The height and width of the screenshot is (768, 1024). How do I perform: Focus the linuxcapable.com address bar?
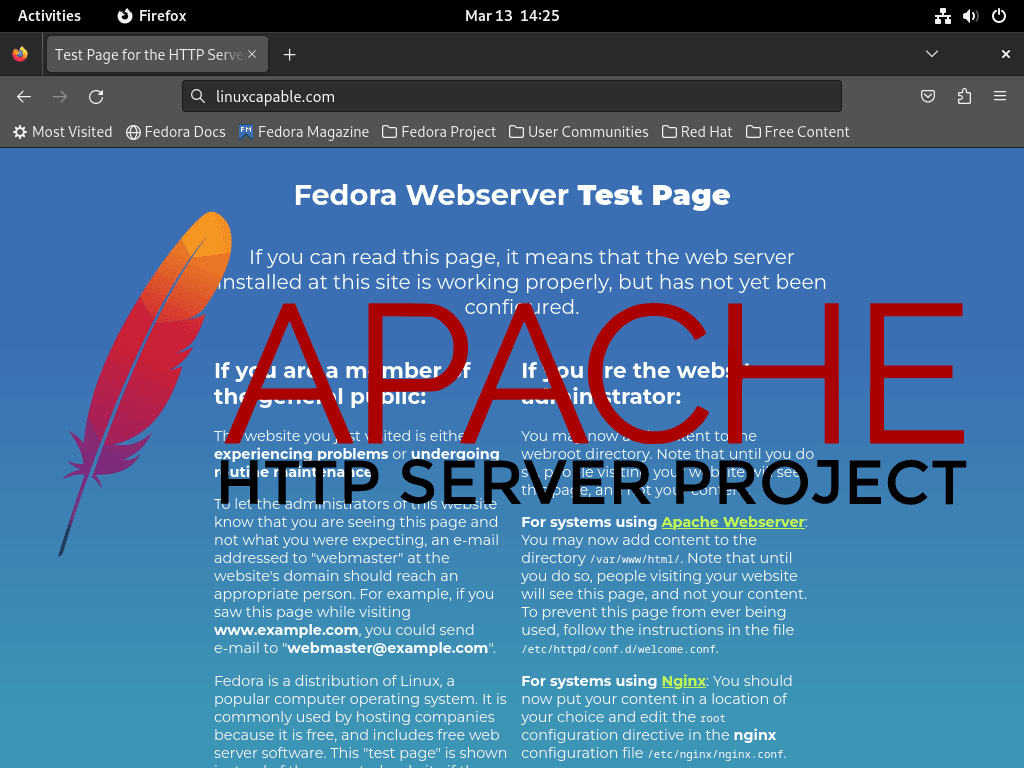click(511, 97)
